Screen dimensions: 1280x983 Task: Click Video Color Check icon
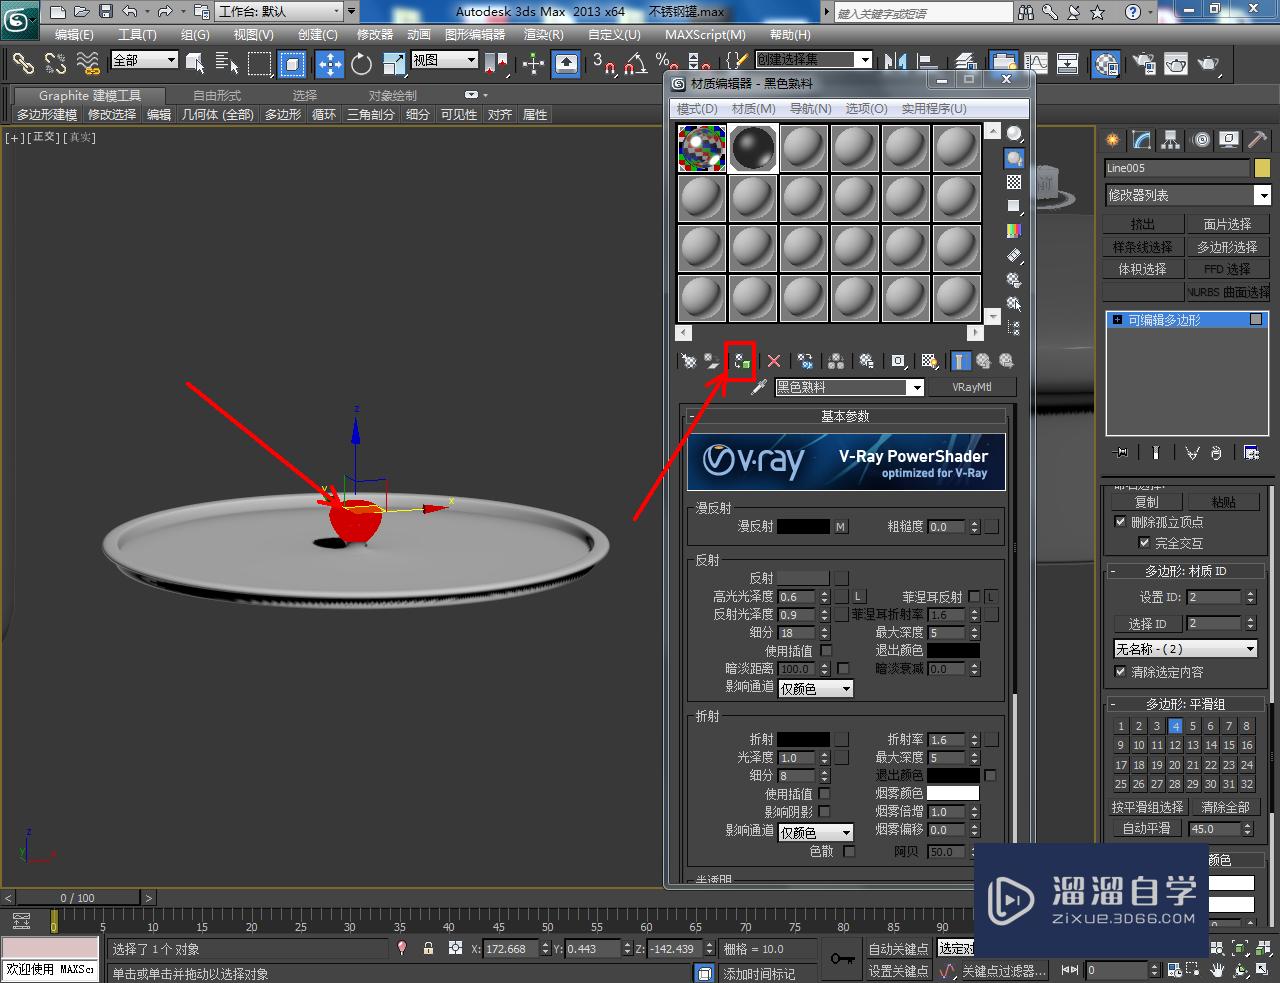click(1014, 230)
